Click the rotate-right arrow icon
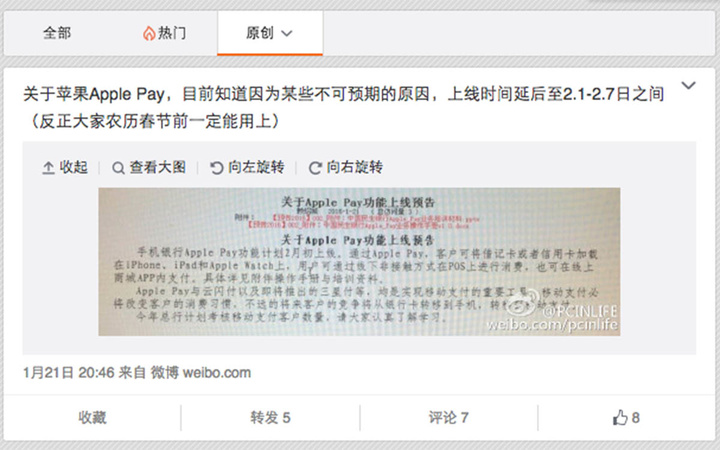Image resolution: width=720 pixels, height=450 pixels. 315,168
